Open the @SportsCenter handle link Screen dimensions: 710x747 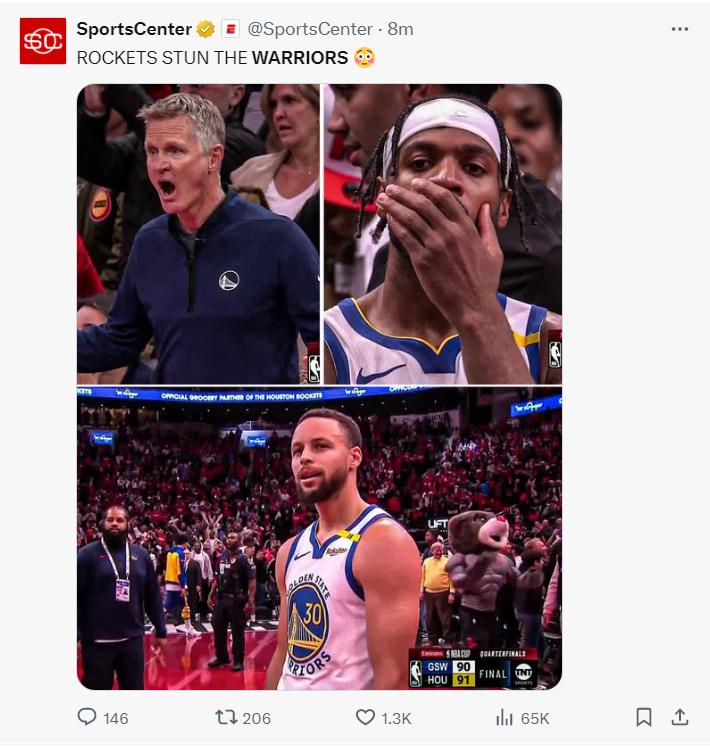pos(309,29)
